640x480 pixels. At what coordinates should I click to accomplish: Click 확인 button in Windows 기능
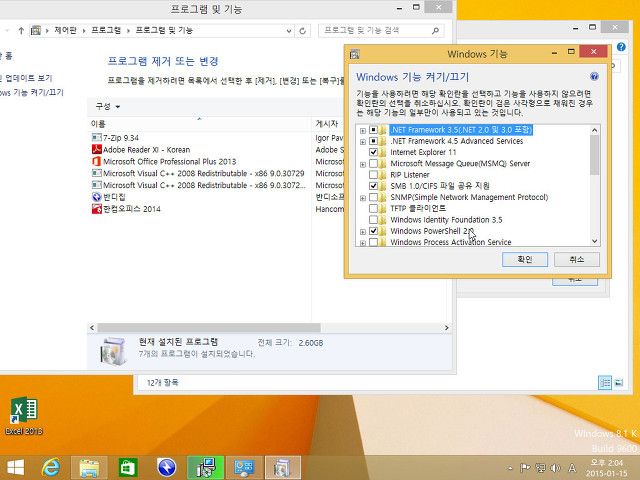coord(524,259)
